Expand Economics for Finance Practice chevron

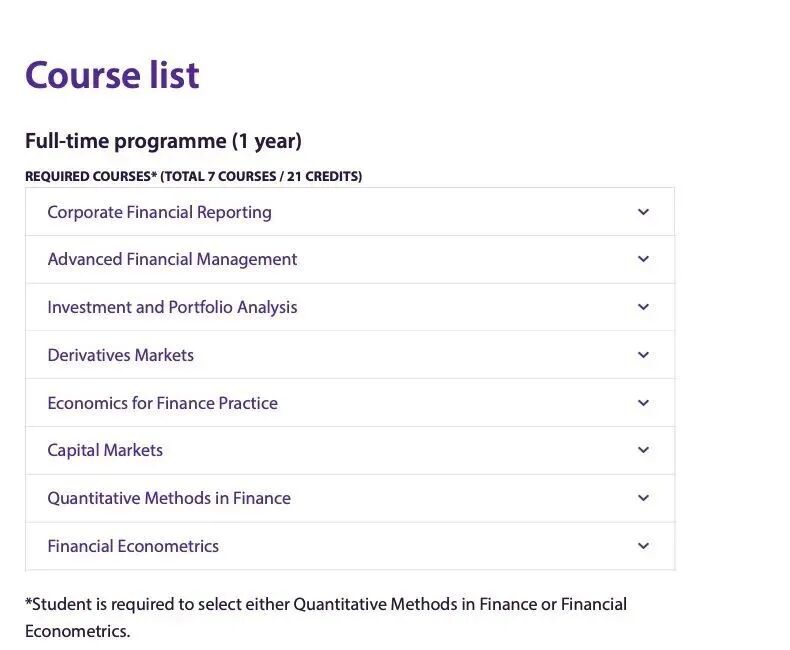pyautogui.click(x=643, y=403)
